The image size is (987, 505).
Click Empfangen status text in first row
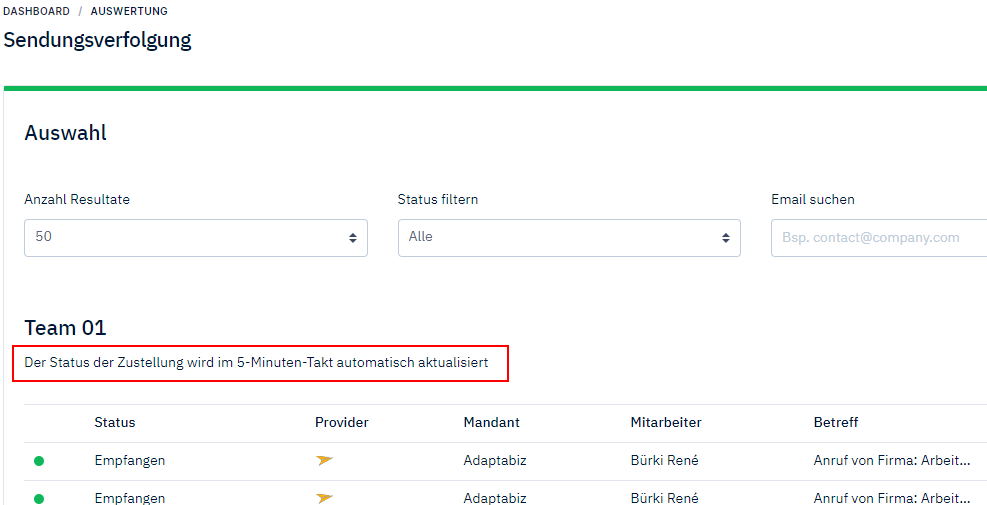(x=130, y=461)
